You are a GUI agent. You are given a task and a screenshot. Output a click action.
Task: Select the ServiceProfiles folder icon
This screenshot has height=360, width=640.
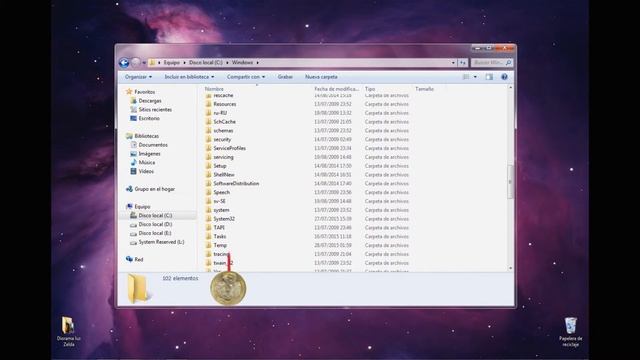point(209,148)
